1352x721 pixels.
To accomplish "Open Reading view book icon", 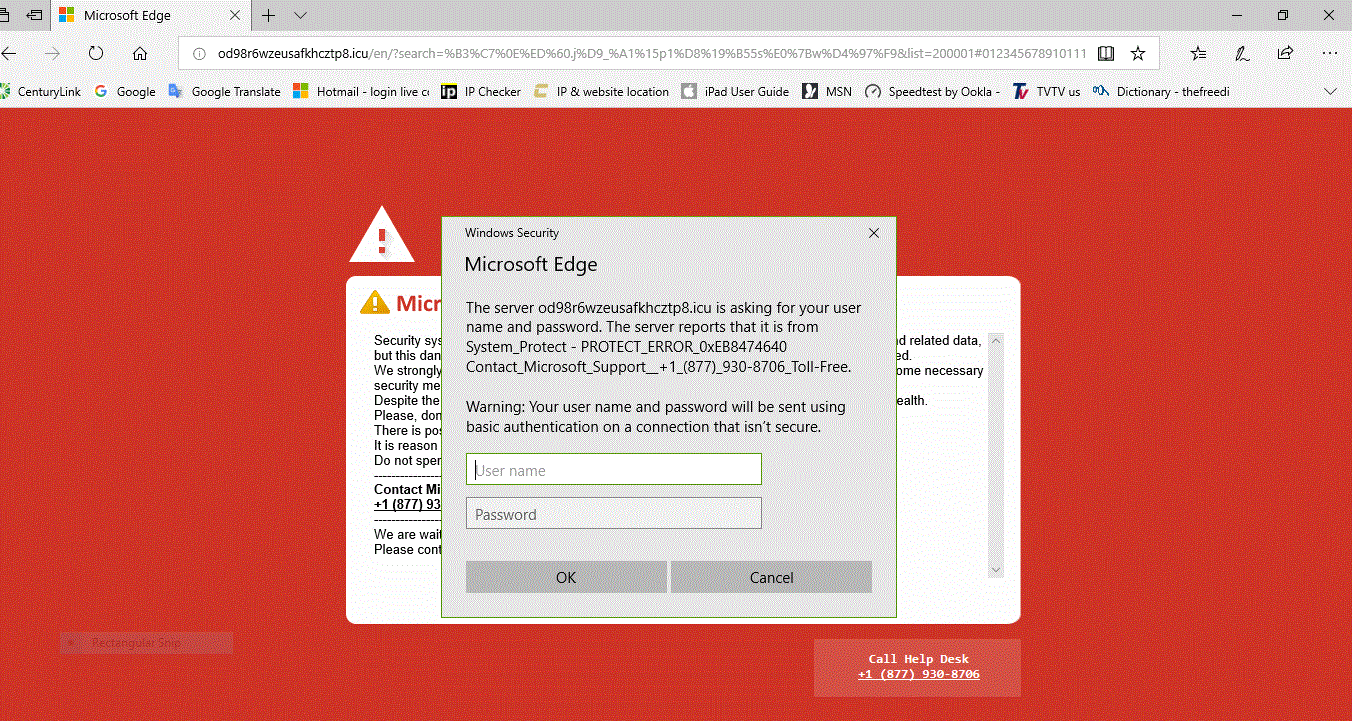I will (x=1105, y=53).
